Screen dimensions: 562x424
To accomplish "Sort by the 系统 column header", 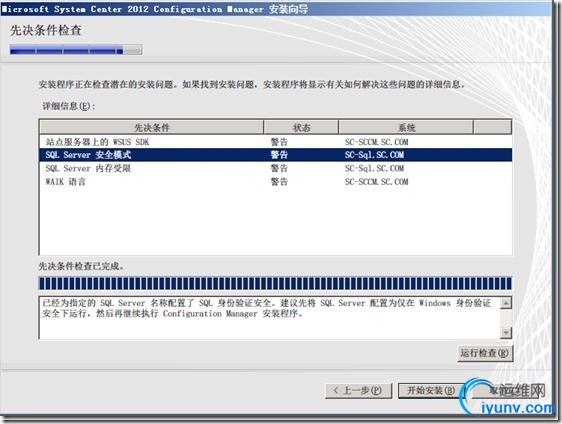I will tap(406, 127).
